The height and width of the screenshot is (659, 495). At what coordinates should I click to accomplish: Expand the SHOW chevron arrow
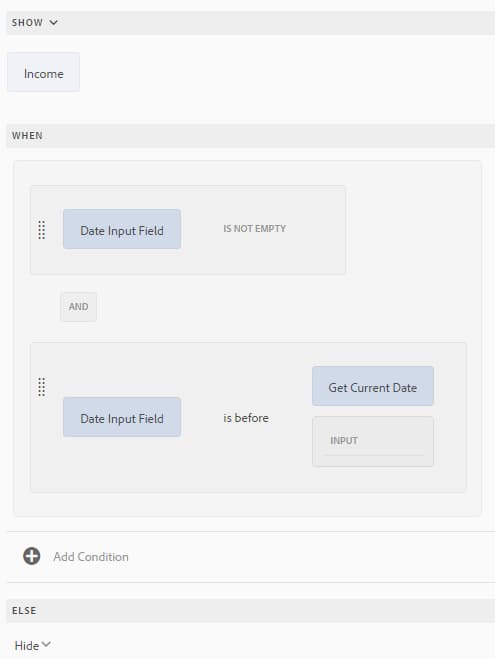pyautogui.click(x=53, y=22)
